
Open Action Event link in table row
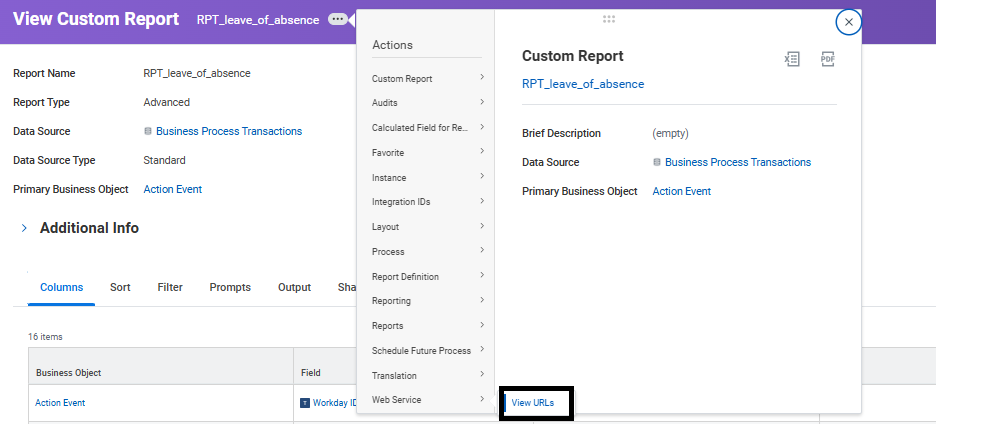pyautogui.click(x=60, y=402)
